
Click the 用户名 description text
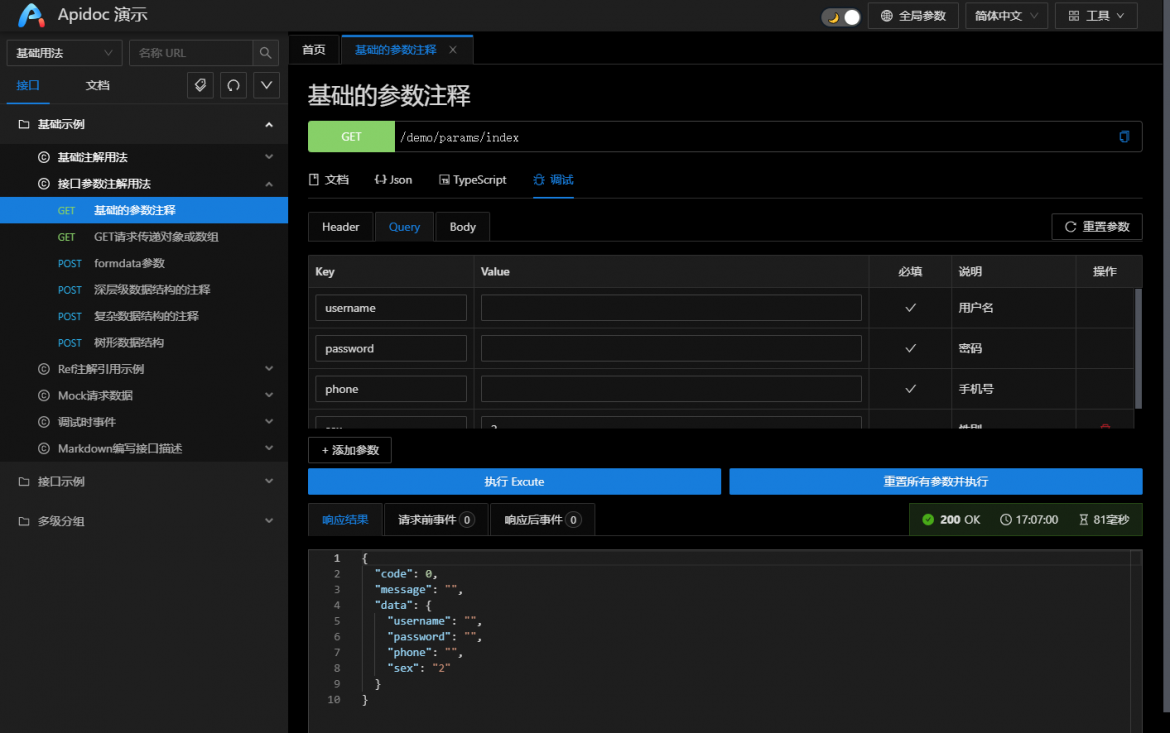coord(976,308)
